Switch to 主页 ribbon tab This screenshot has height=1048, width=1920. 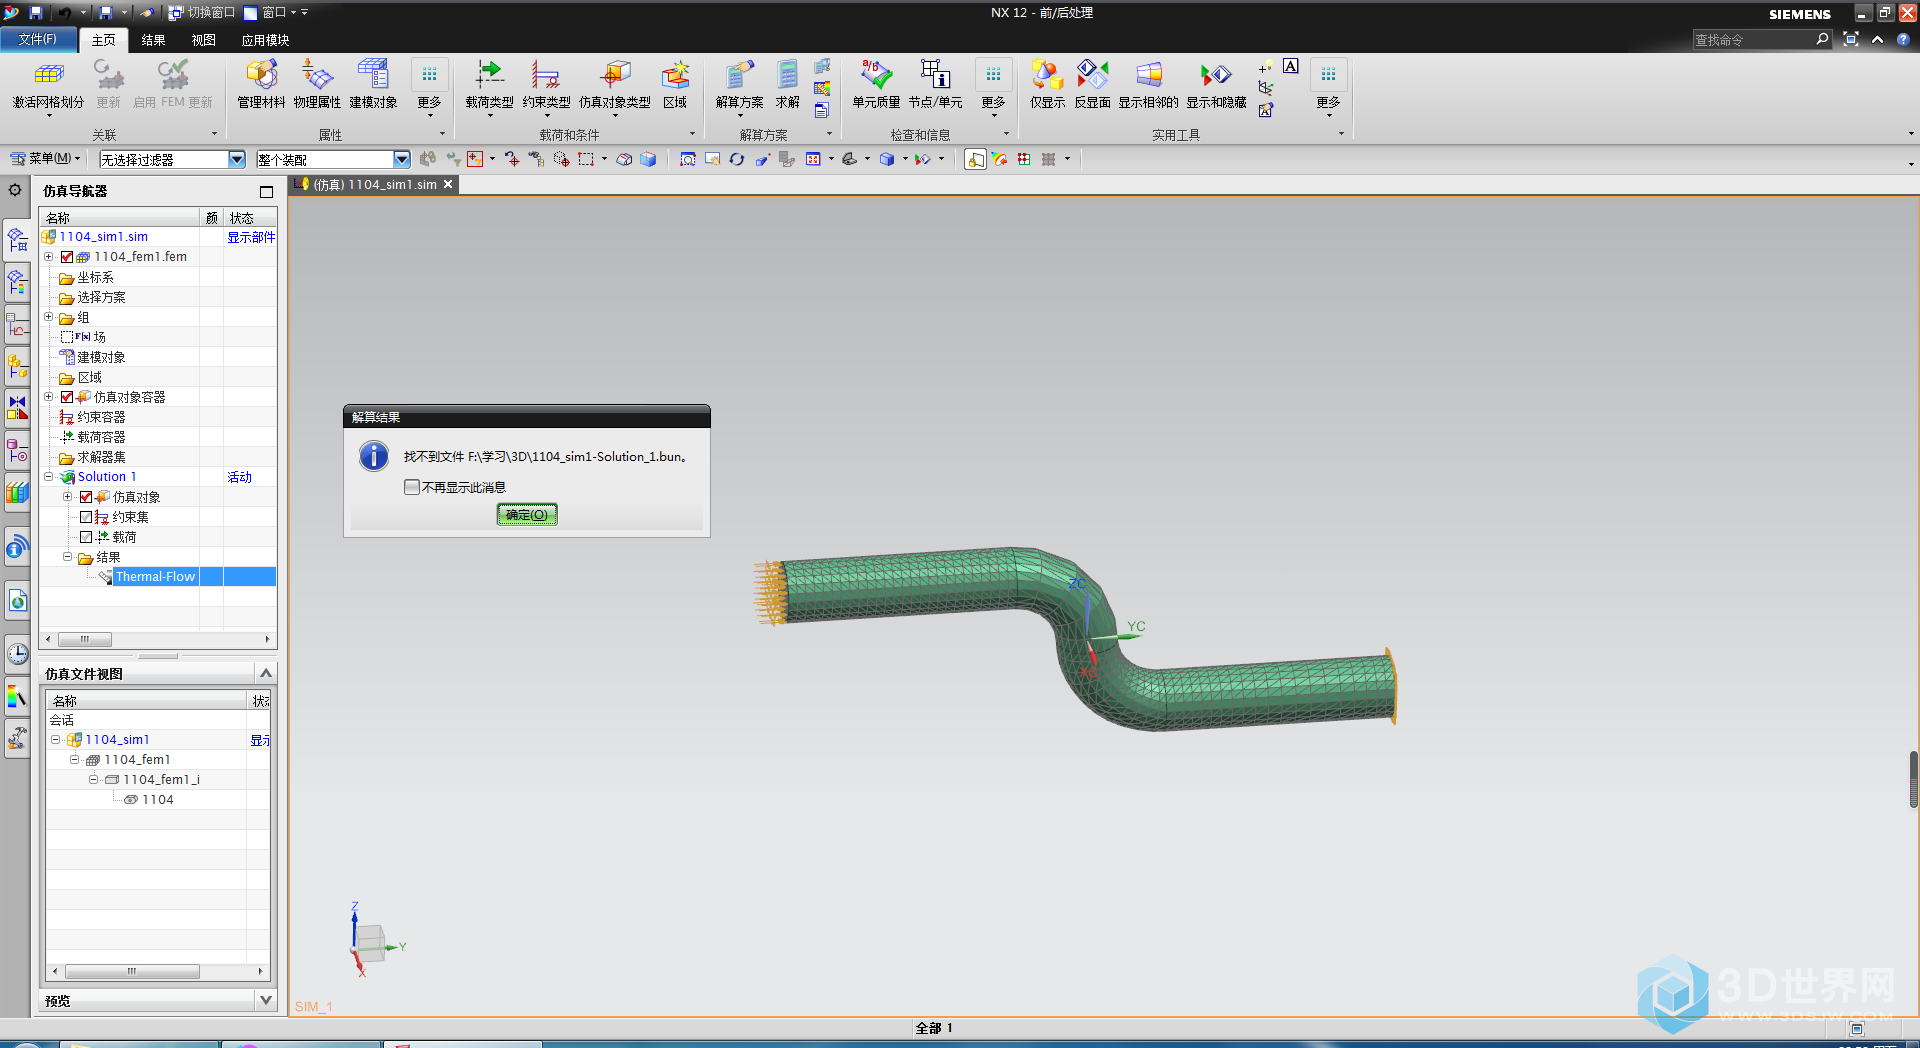tap(104, 40)
